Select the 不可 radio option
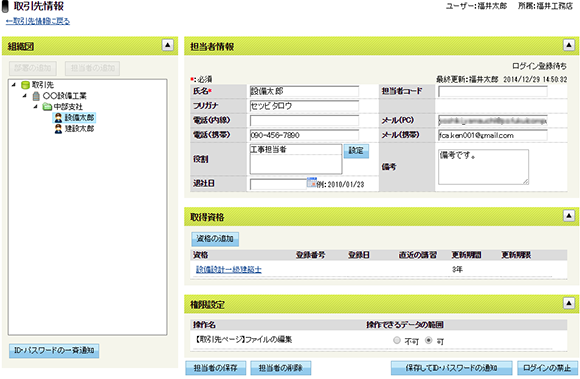The height and width of the screenshot is (379, 580). [397, 340]
